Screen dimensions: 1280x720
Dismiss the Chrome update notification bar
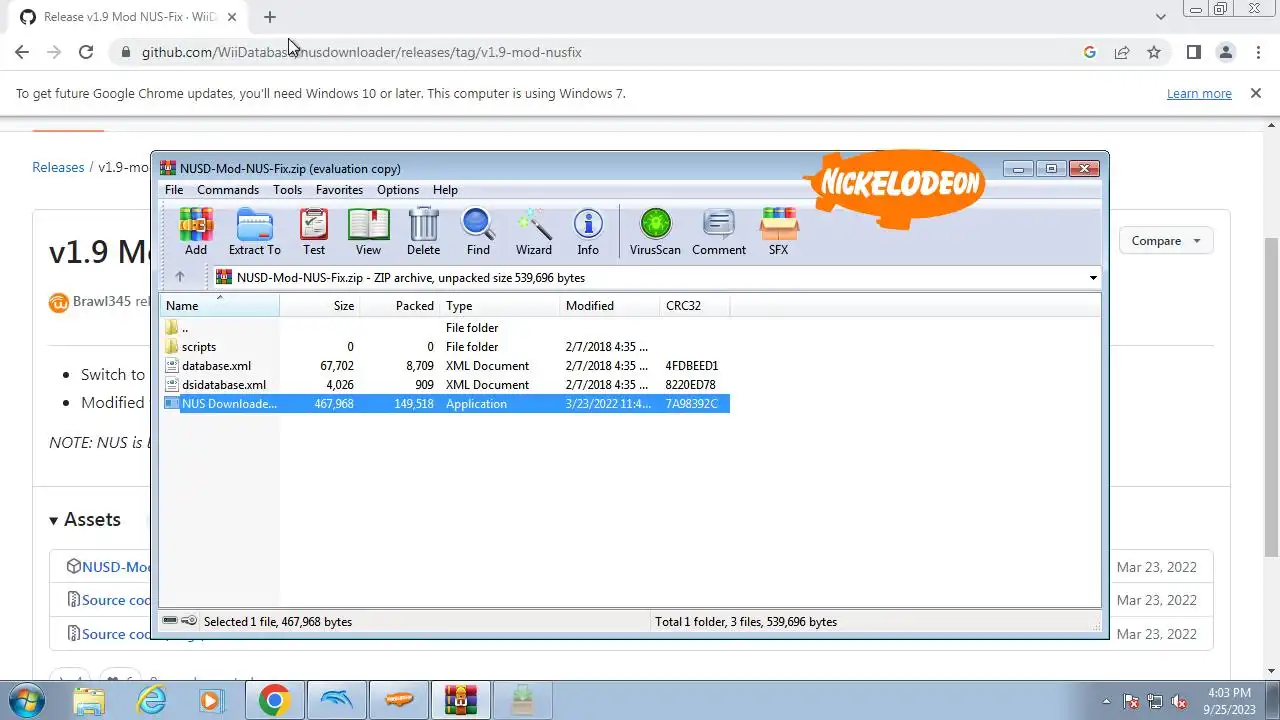(x=1255, y=93)
